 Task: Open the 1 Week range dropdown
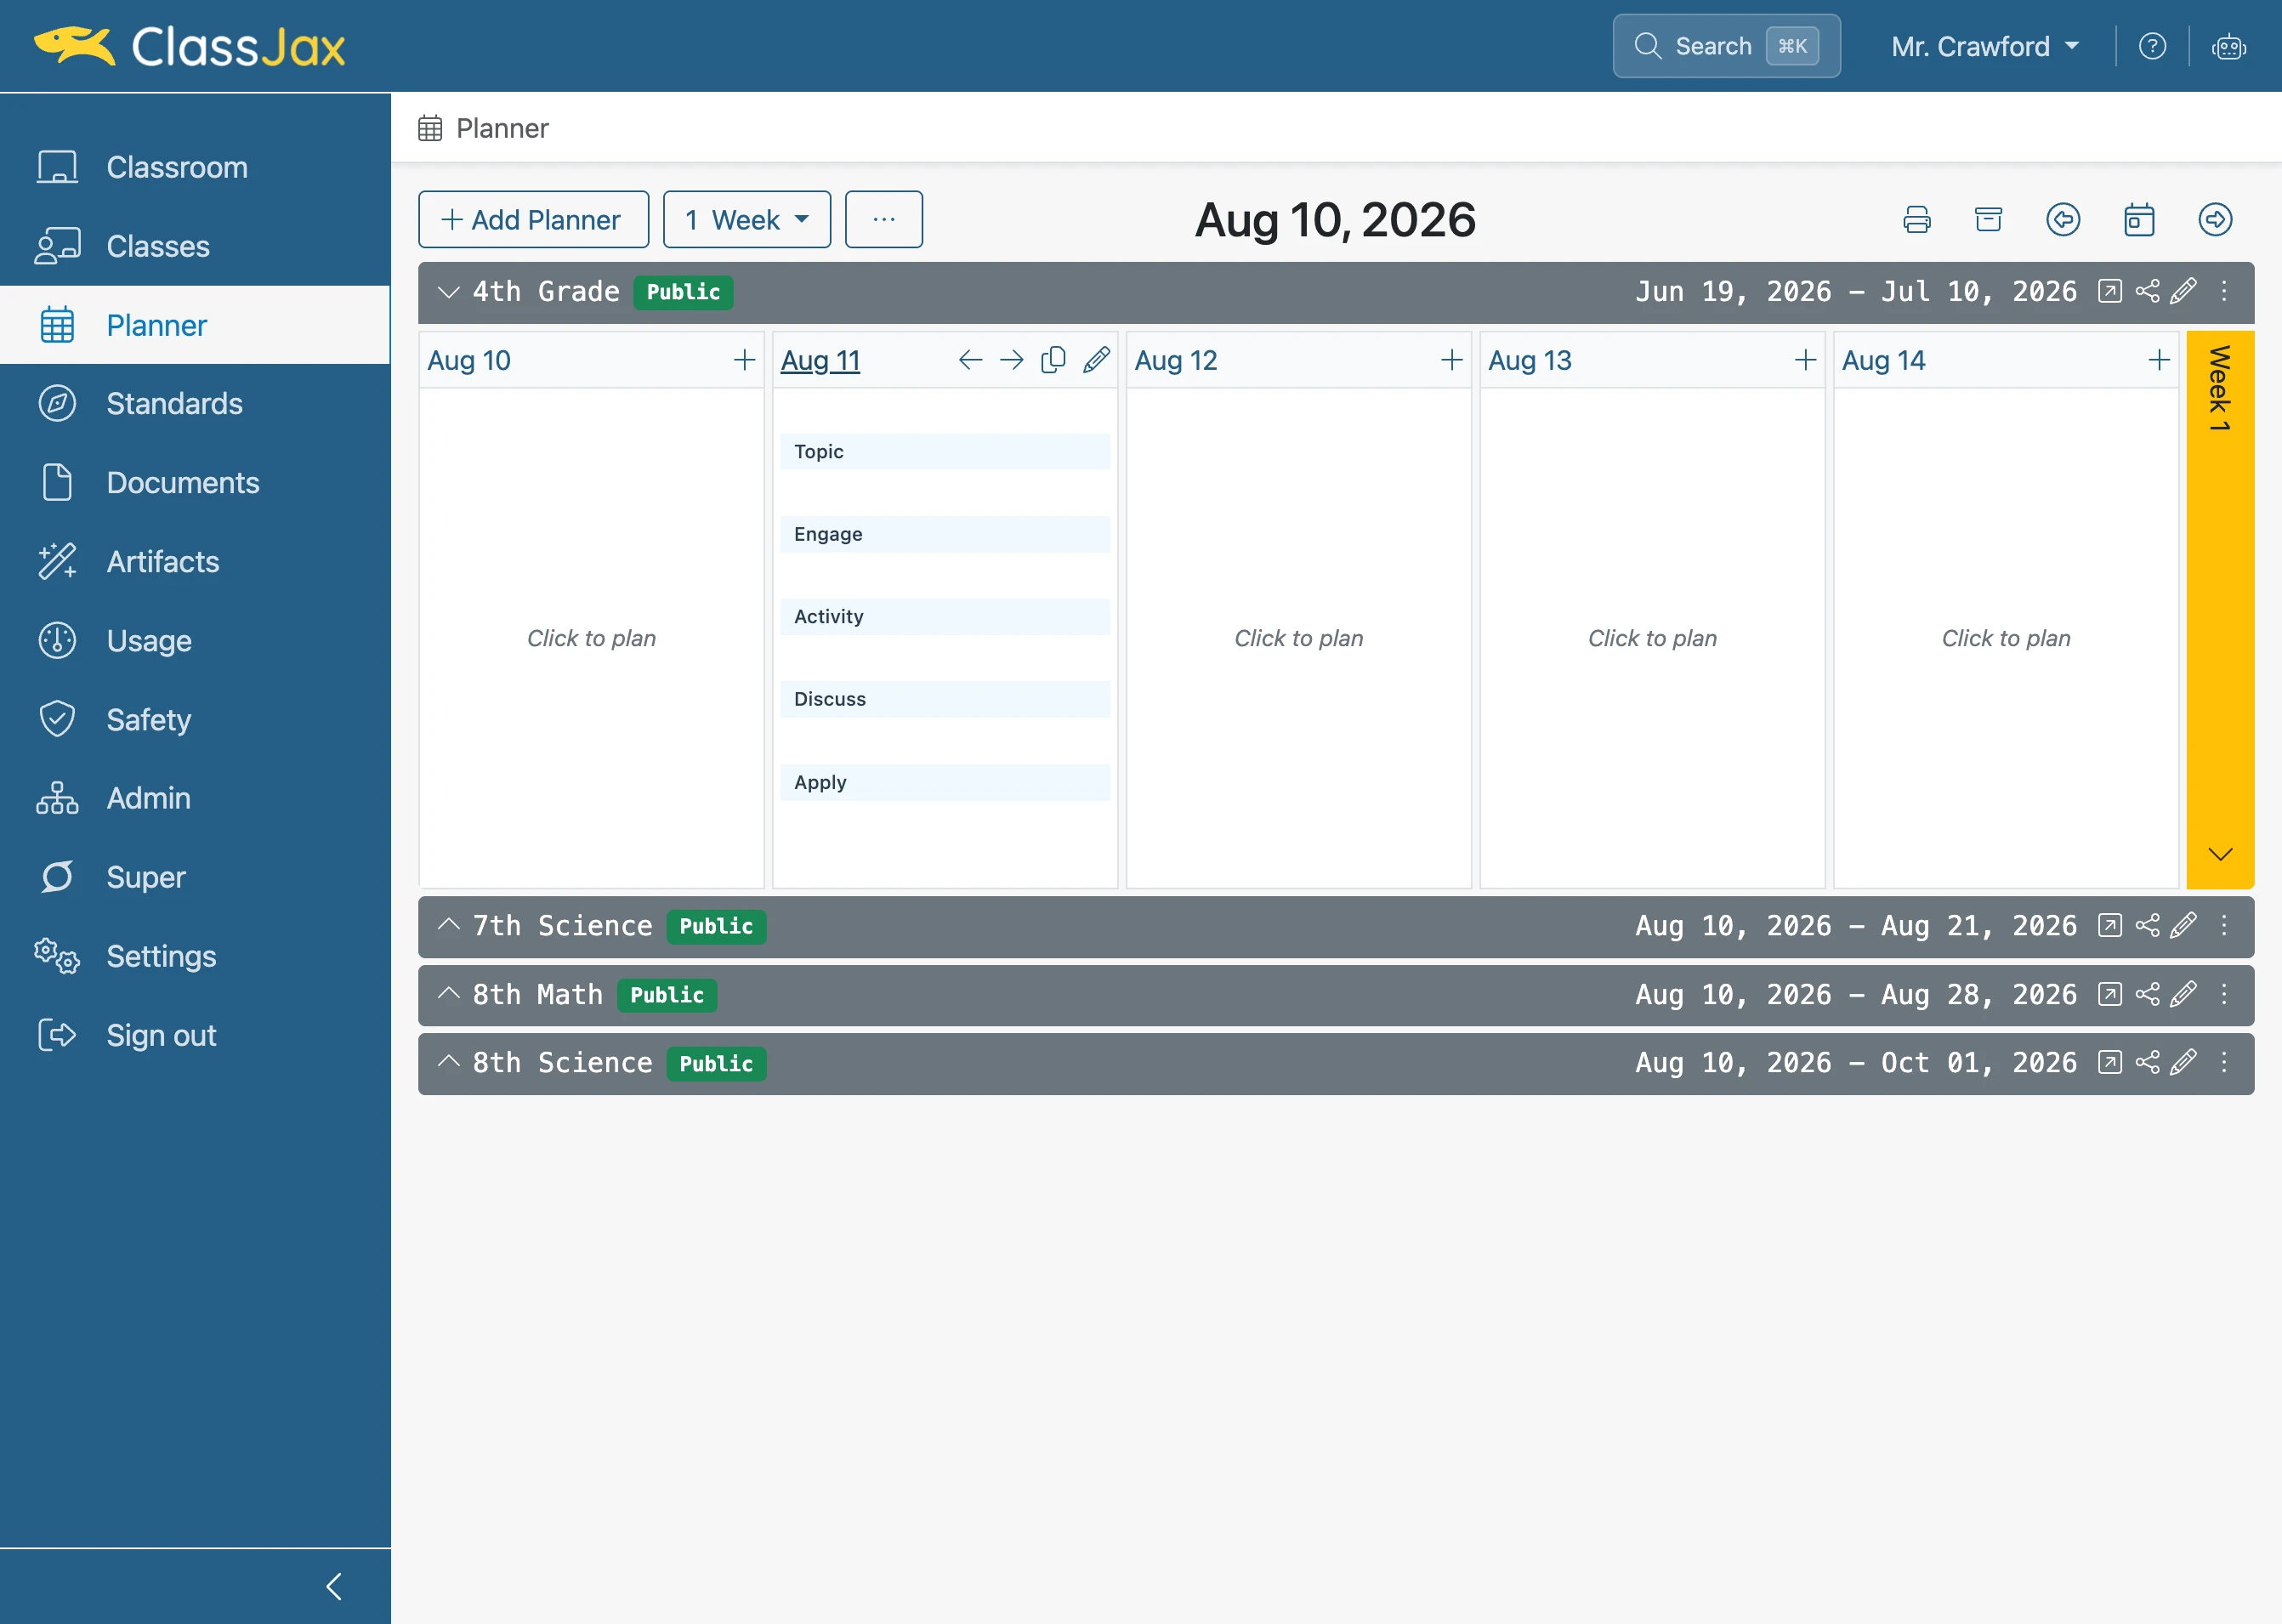(x=746, y=219)
